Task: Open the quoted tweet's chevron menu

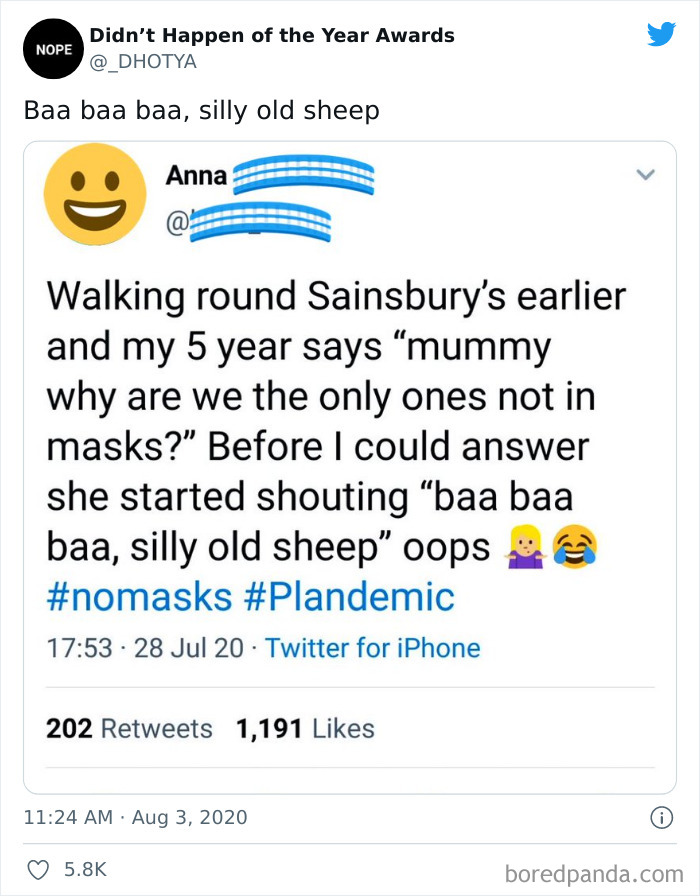Action: pos(646,175)
